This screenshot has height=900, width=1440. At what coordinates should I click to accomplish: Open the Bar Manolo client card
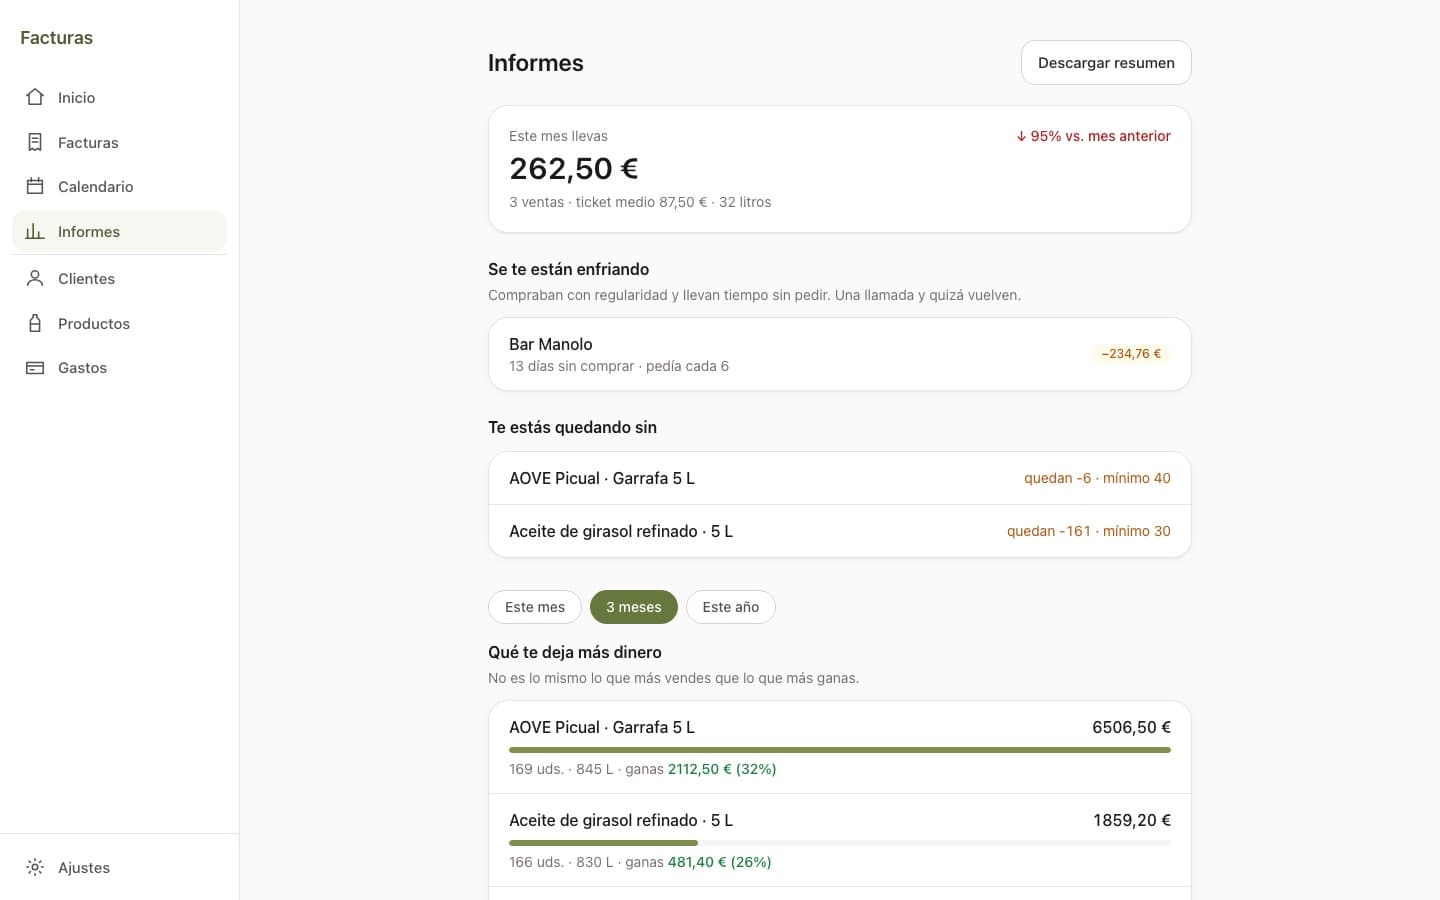(839, 354)
